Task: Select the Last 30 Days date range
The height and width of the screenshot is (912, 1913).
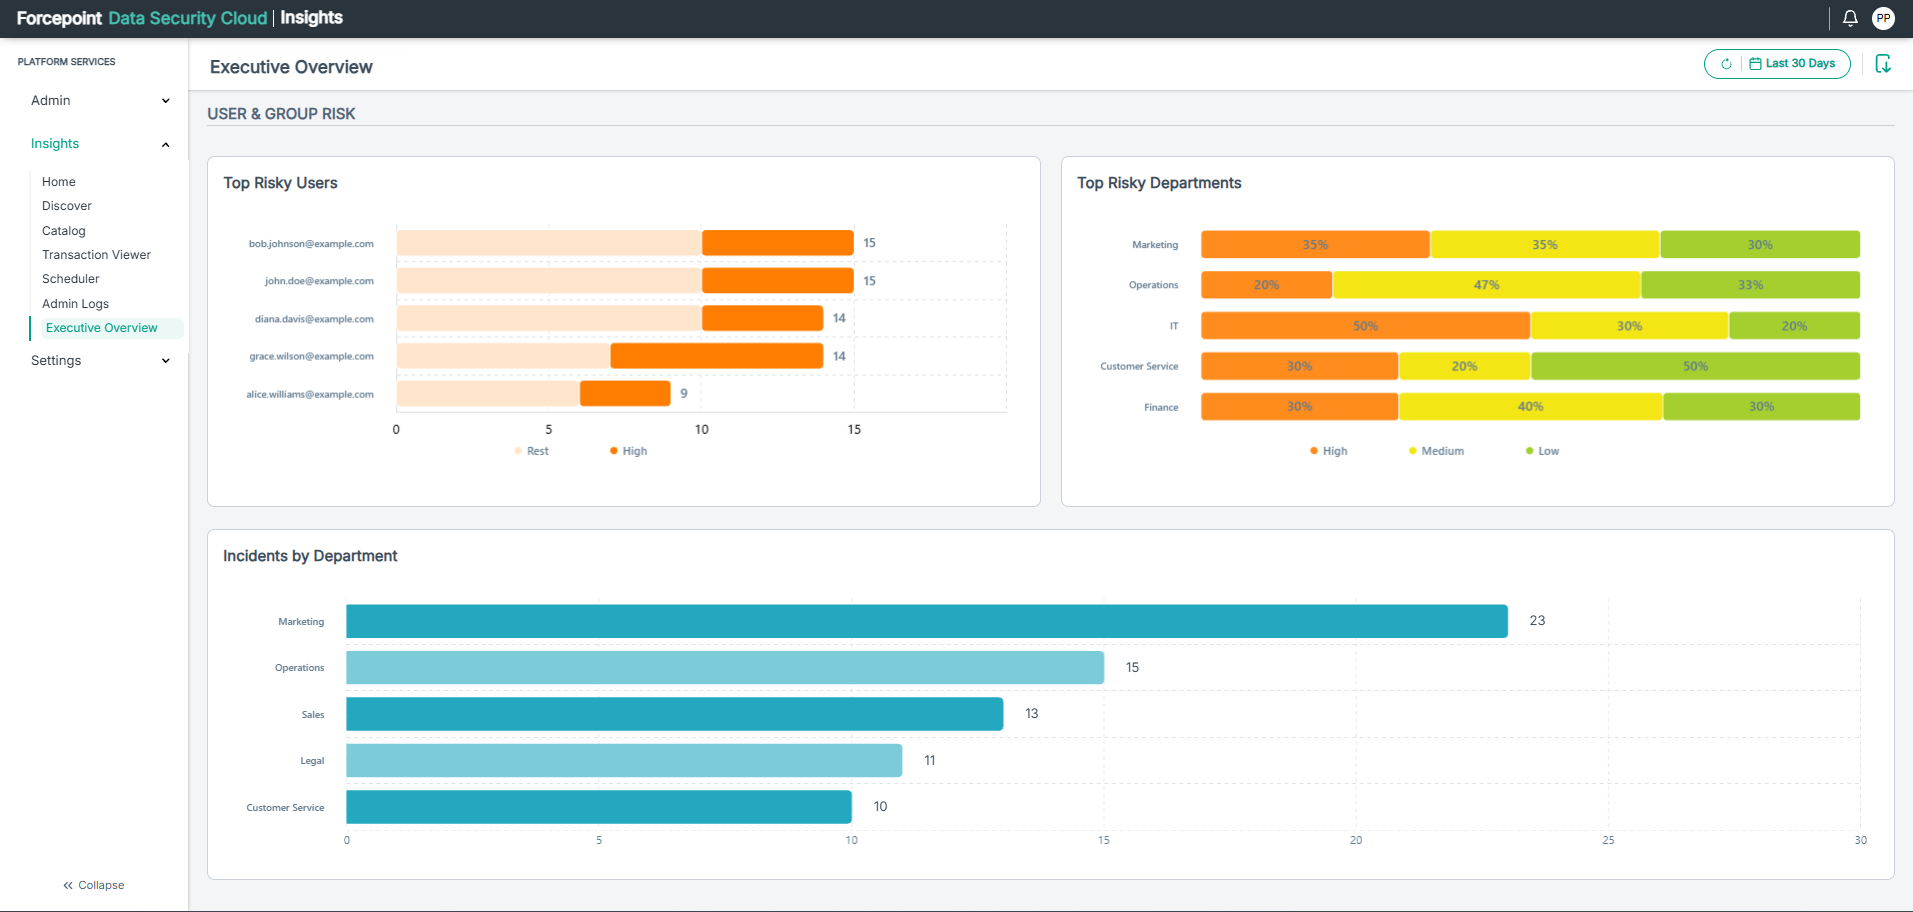Action: (1800, 64)
